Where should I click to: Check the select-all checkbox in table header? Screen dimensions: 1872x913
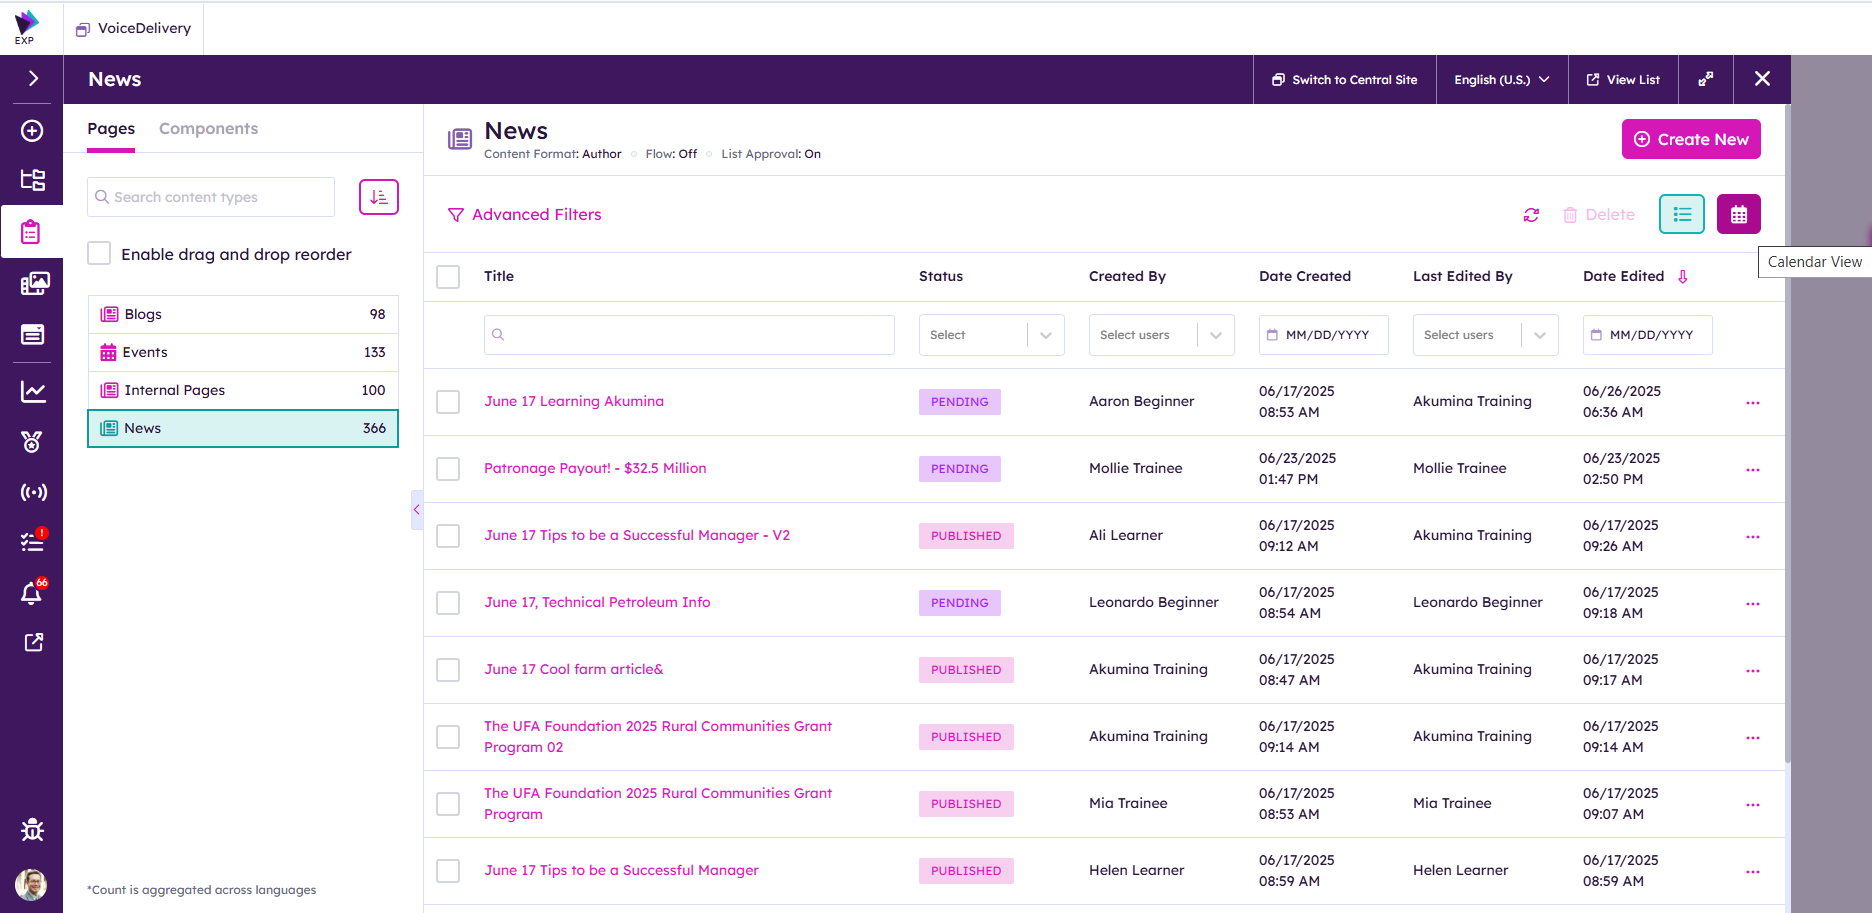(x=448, y=277)
